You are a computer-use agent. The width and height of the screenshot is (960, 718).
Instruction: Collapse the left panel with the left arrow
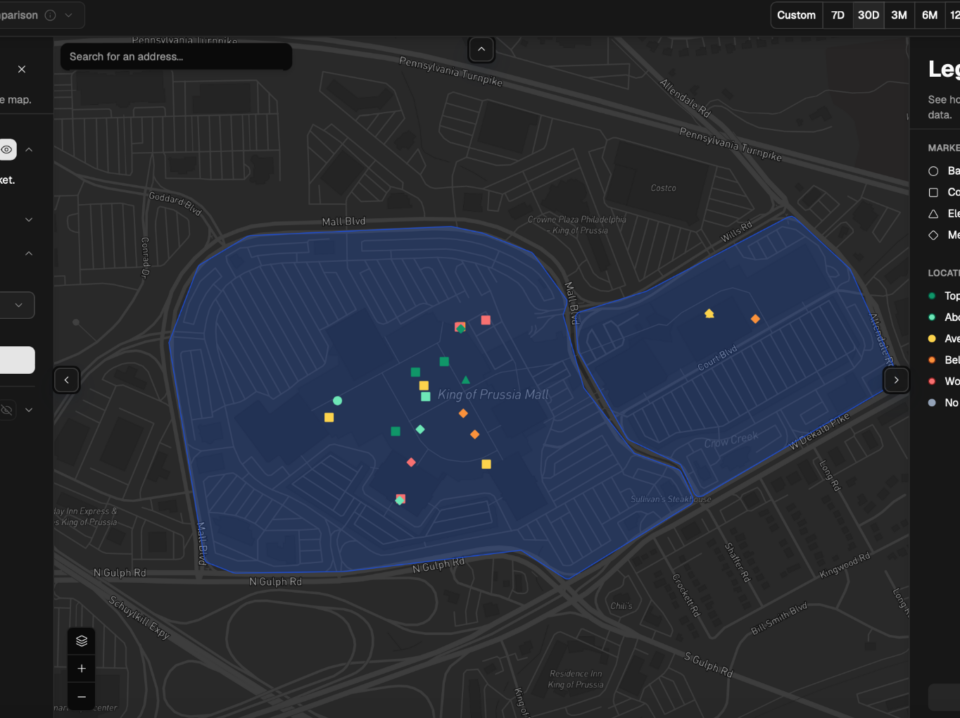click(67, 380)
